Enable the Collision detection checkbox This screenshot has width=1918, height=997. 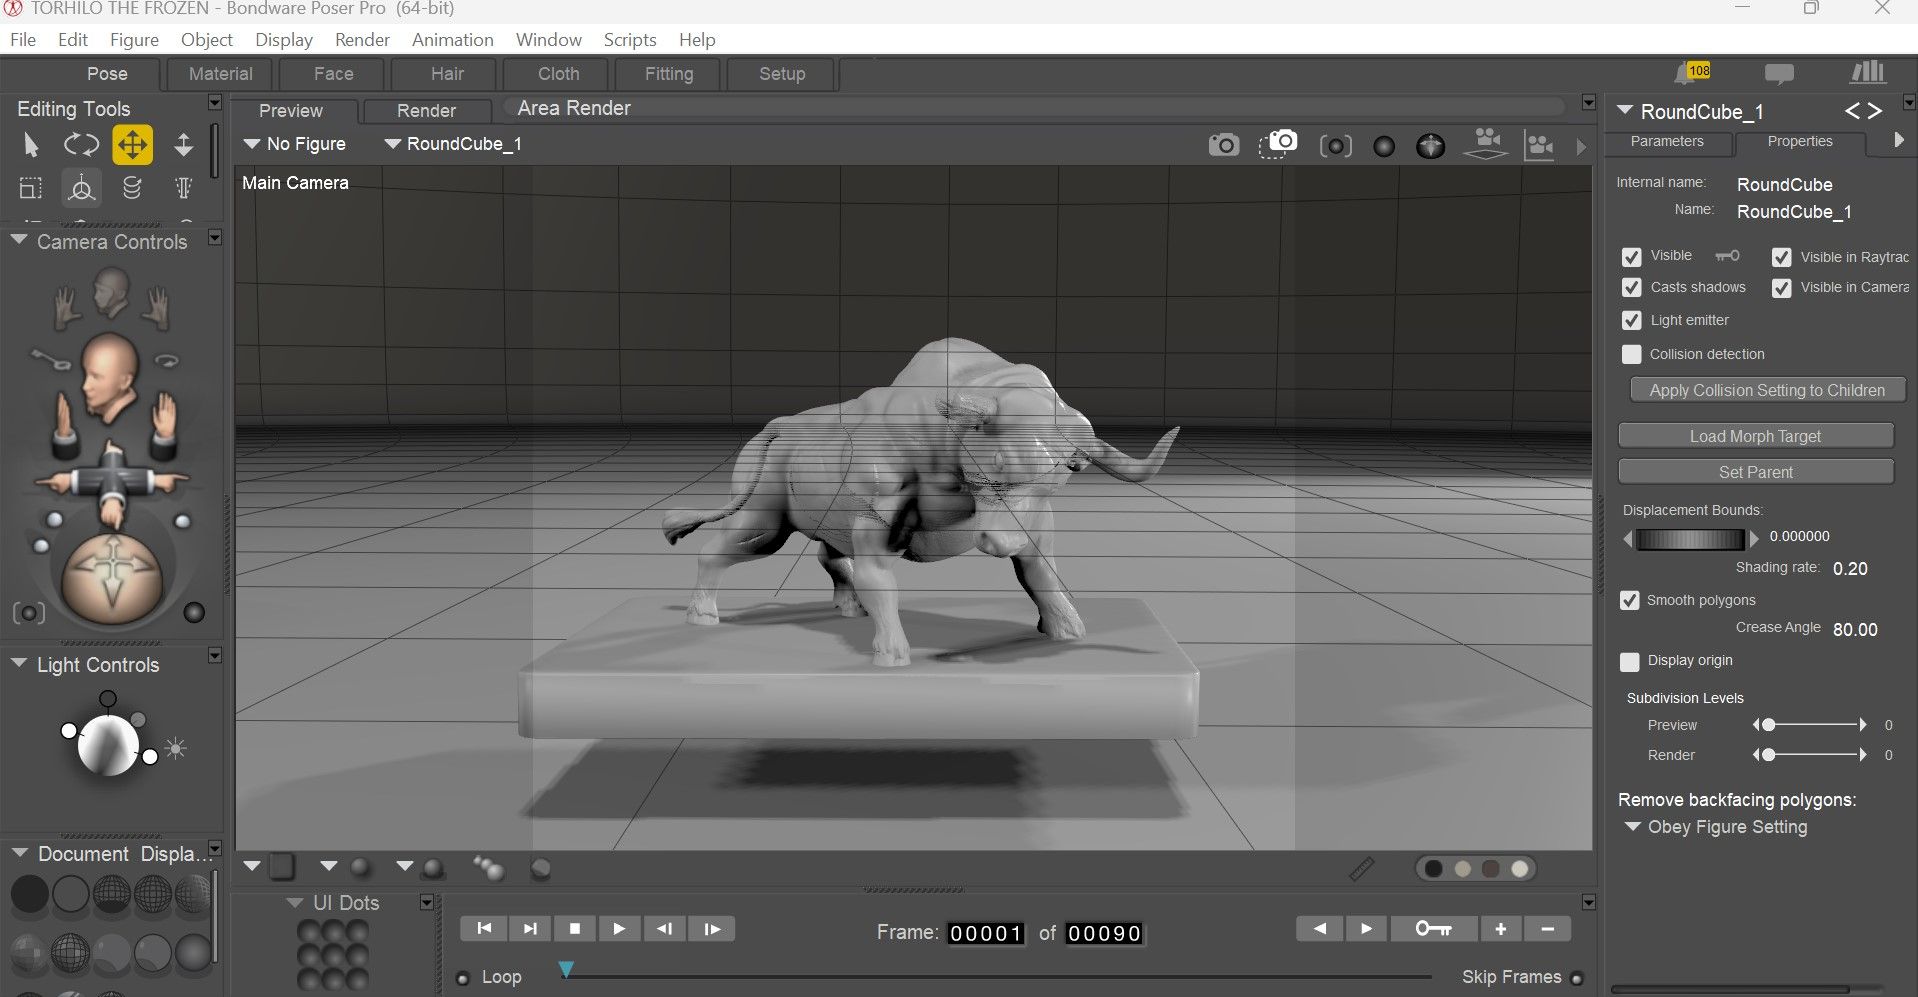[1631, 355]
